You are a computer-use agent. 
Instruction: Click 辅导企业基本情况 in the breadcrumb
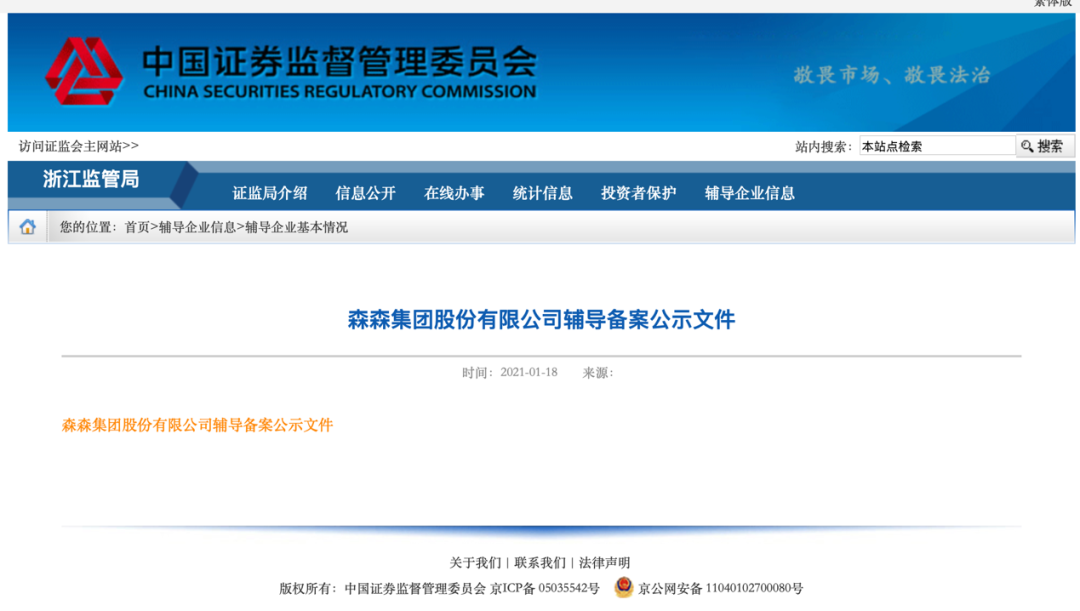(x=297, y=227)
